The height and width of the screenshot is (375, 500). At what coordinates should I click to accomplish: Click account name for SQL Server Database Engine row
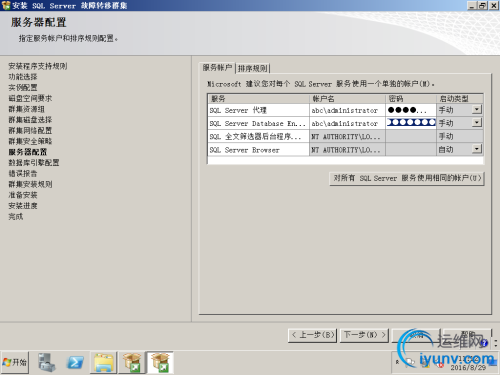click(347, 123)
